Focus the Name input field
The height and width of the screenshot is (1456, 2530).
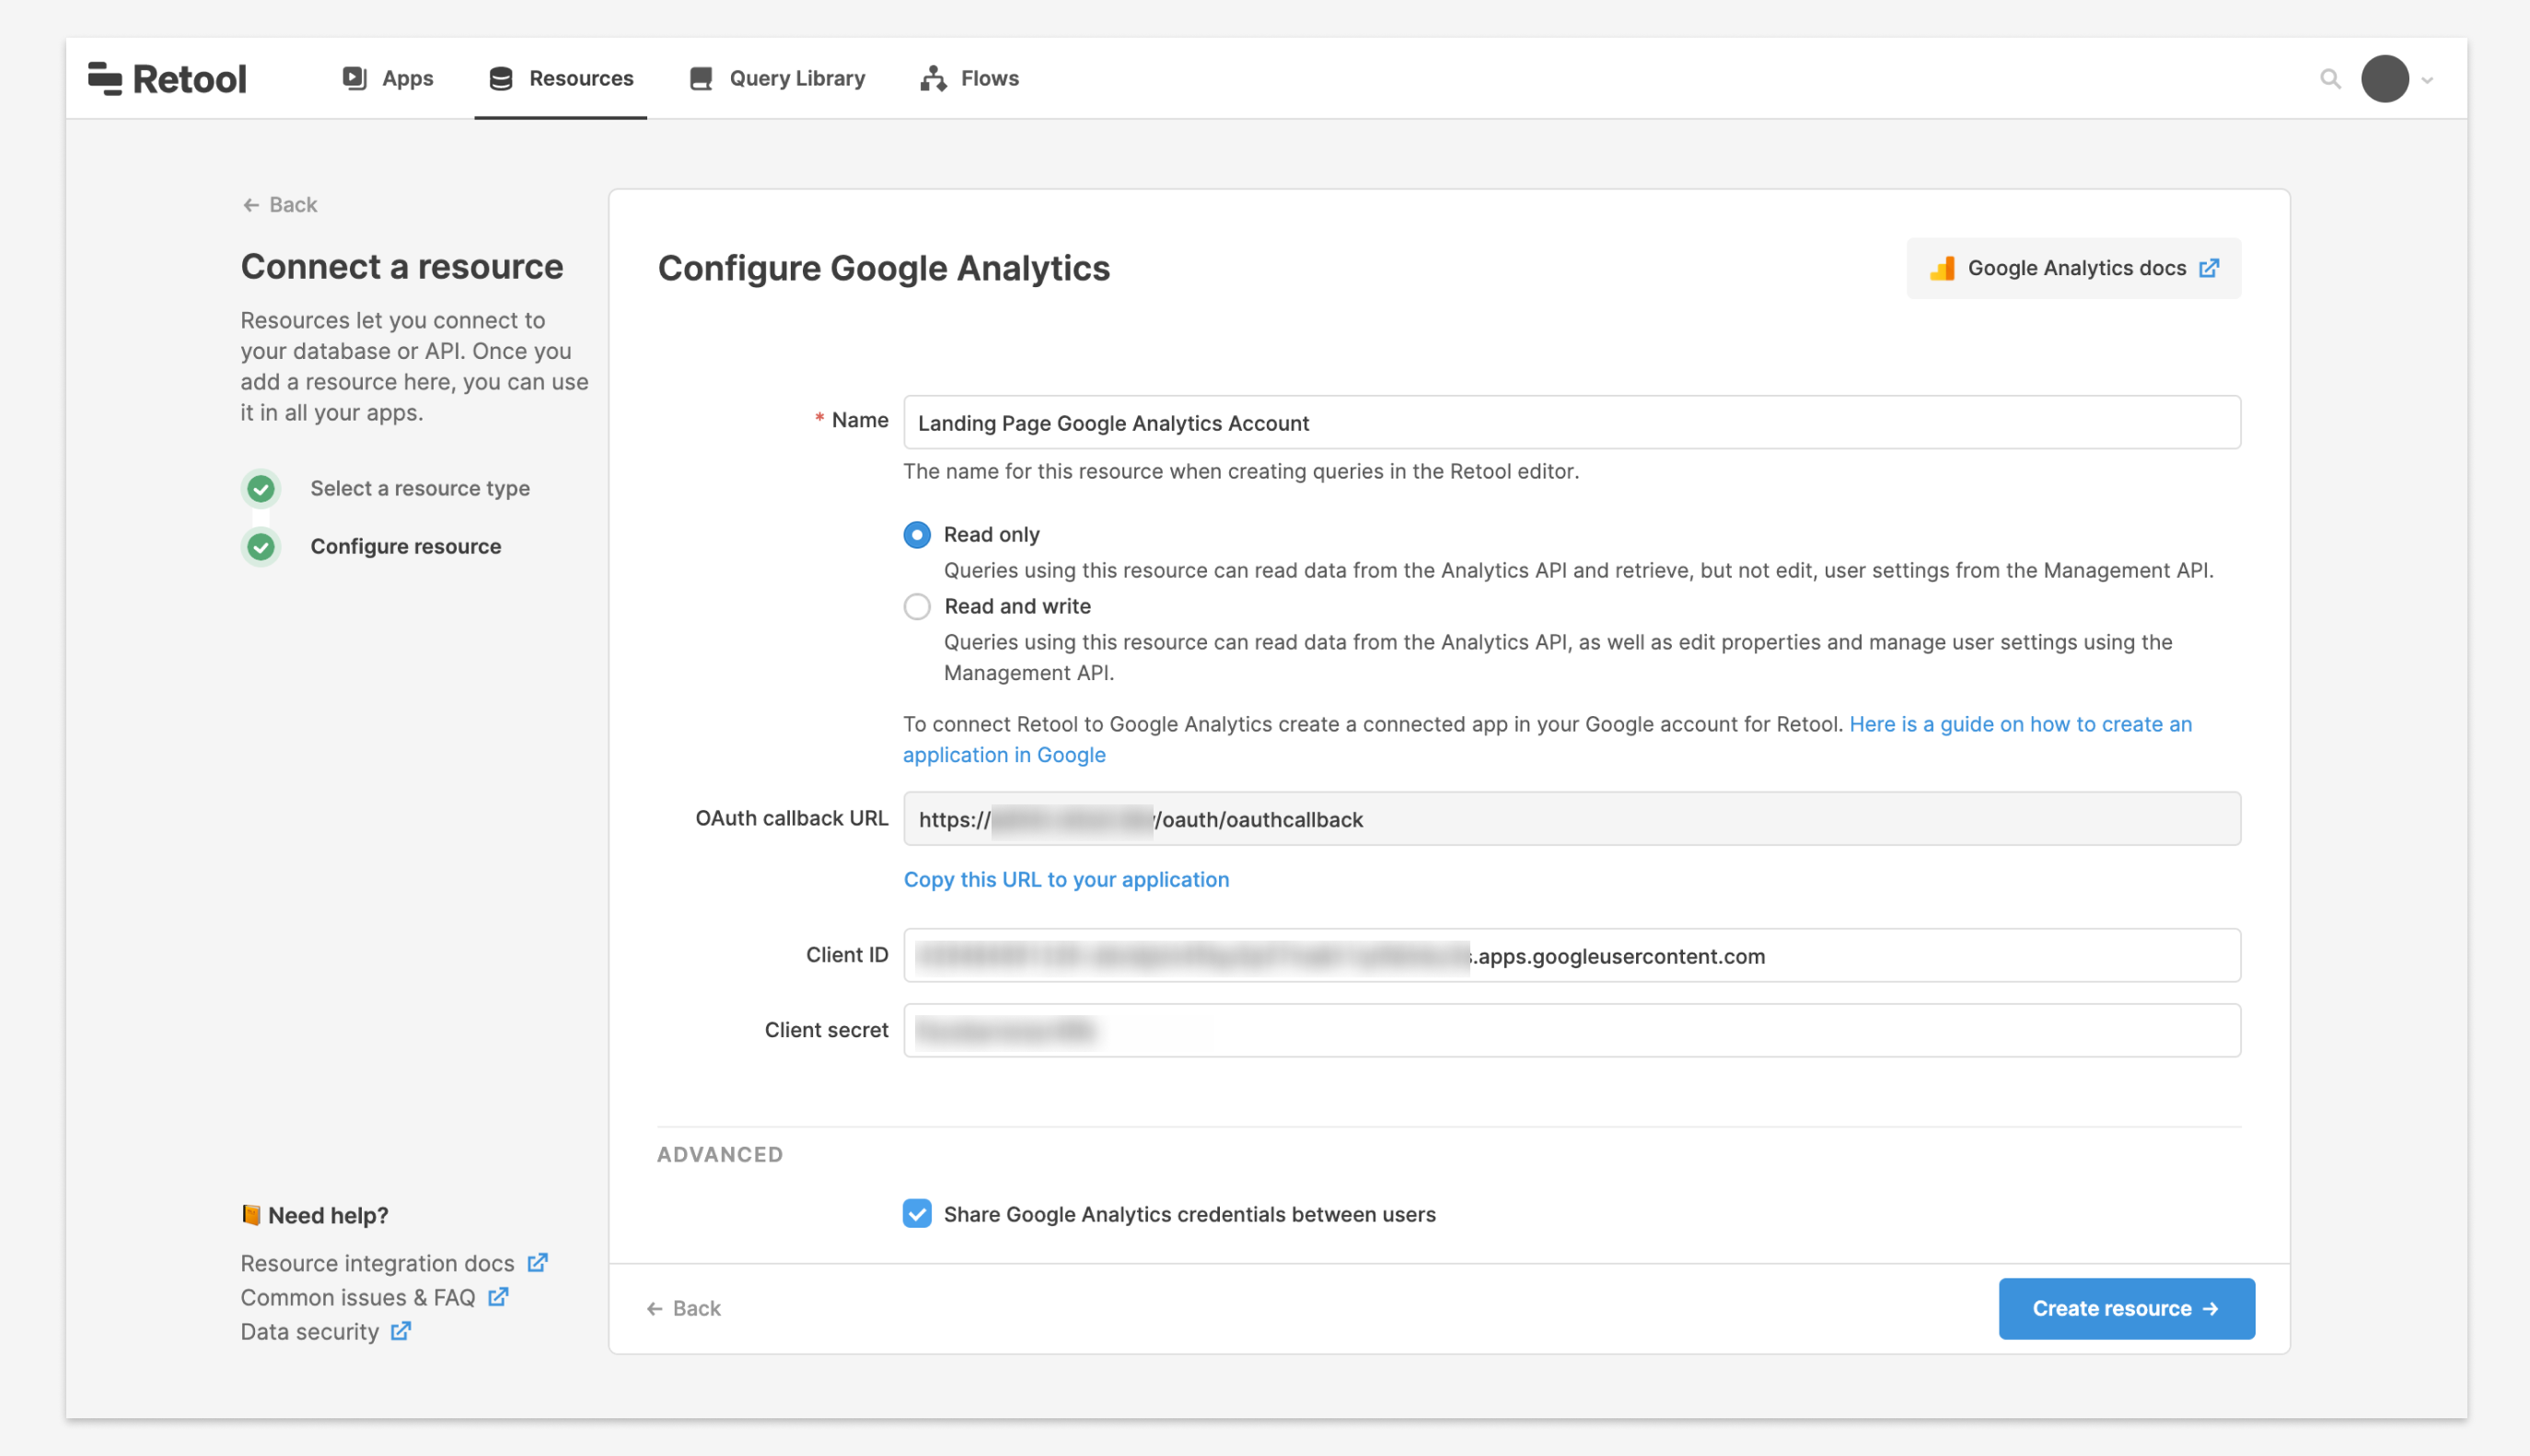(1571, 422)
